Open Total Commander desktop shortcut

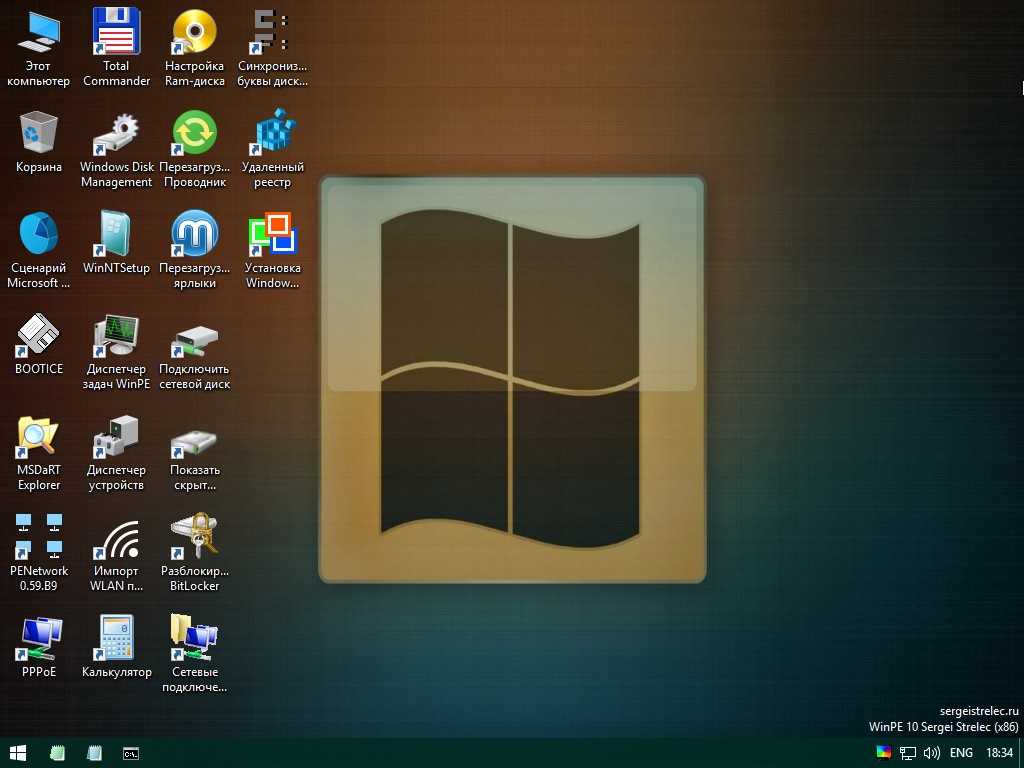tap(116, 33)
